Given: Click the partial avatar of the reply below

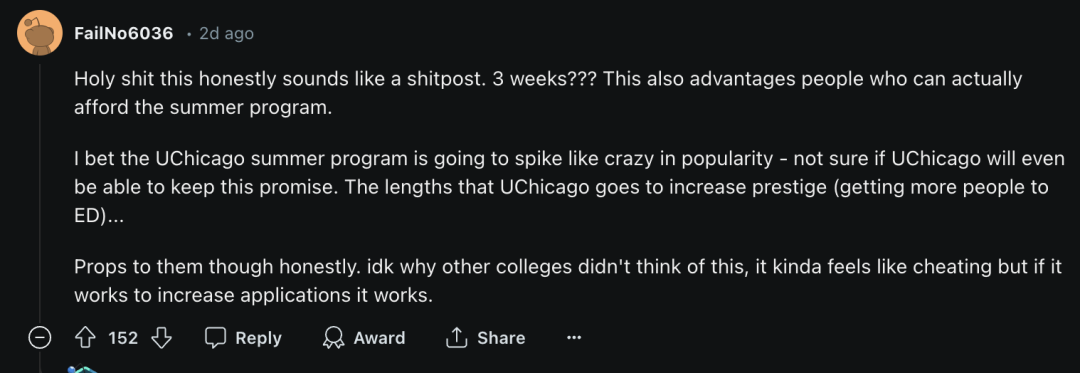Looking at the screenshot, I should [x=81, y=369].
